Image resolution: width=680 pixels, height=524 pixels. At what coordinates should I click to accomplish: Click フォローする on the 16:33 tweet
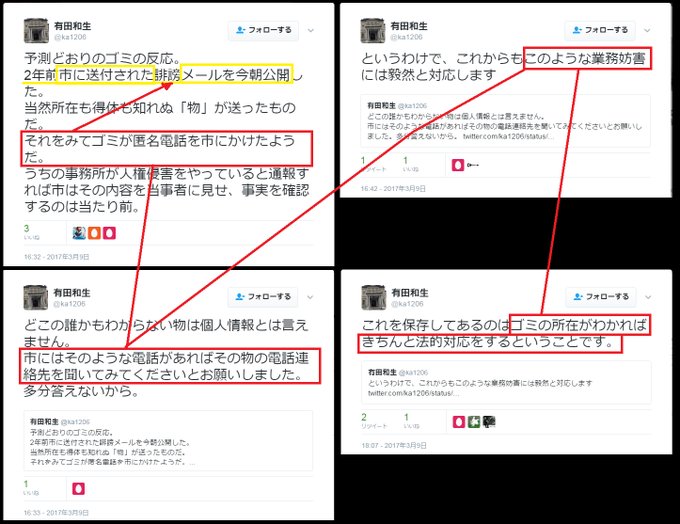click(263, 297)
